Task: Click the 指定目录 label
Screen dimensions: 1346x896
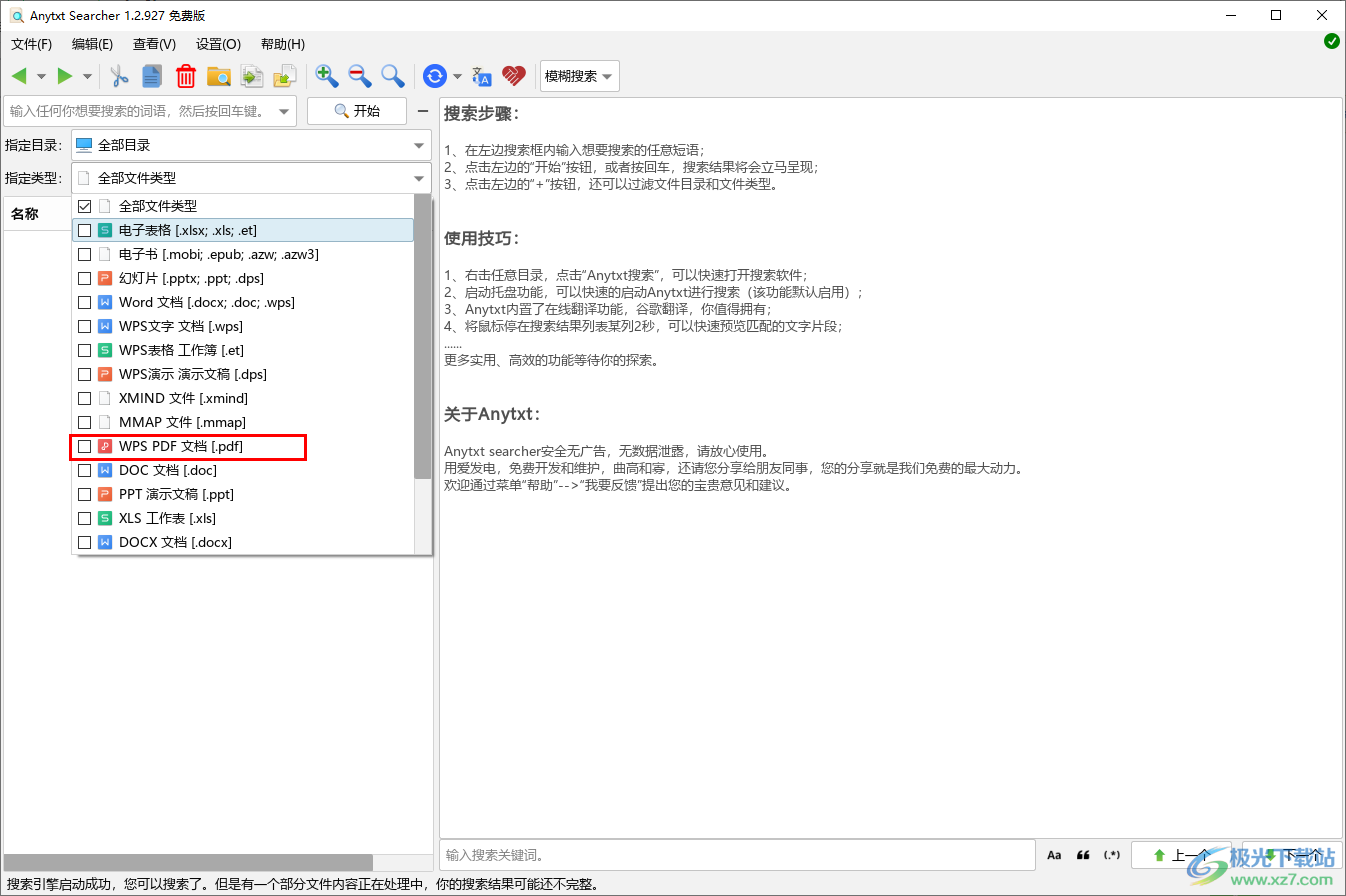Action: [x=33, y=146]
